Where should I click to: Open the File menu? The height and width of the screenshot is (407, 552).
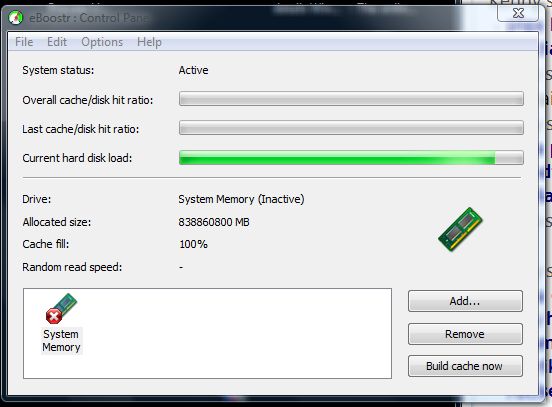(24, 42)
